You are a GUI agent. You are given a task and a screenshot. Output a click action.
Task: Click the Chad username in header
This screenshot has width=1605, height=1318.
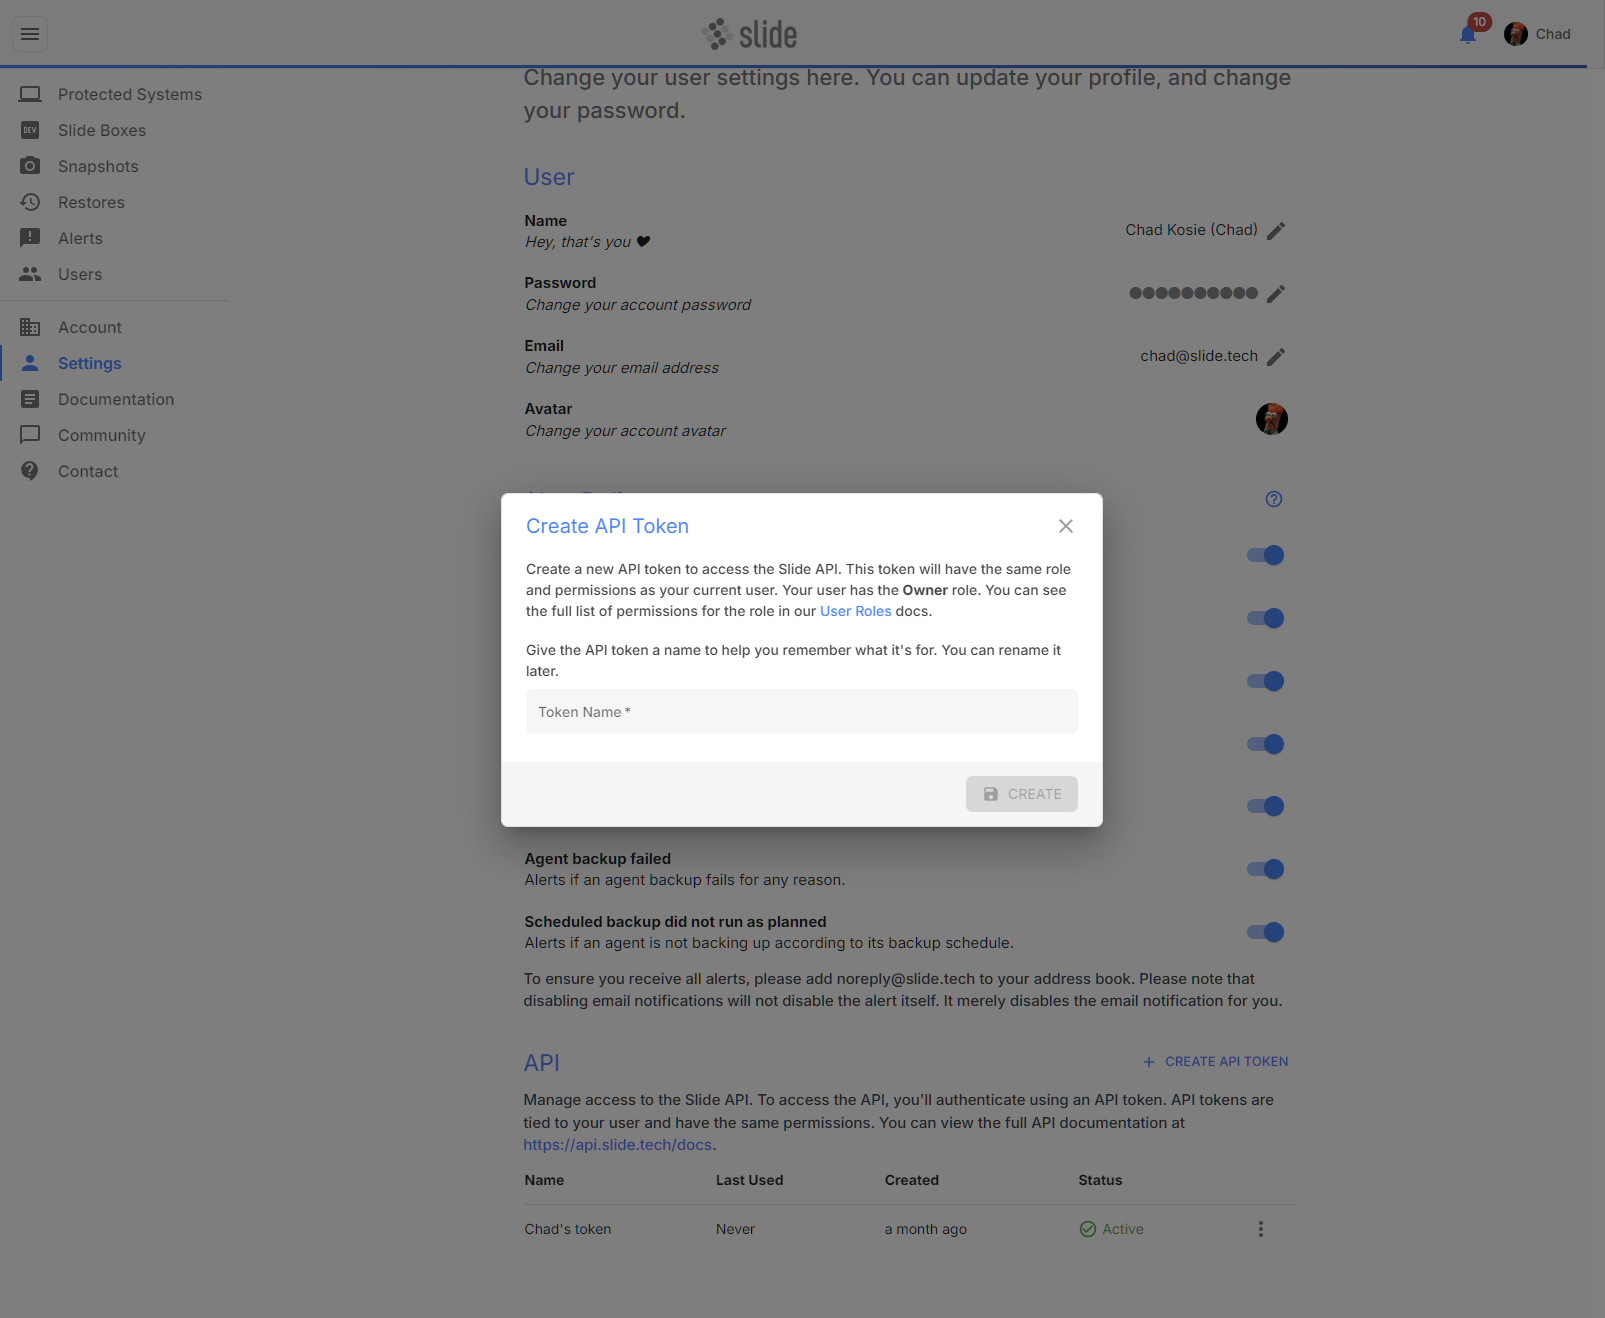(1553, 34)
